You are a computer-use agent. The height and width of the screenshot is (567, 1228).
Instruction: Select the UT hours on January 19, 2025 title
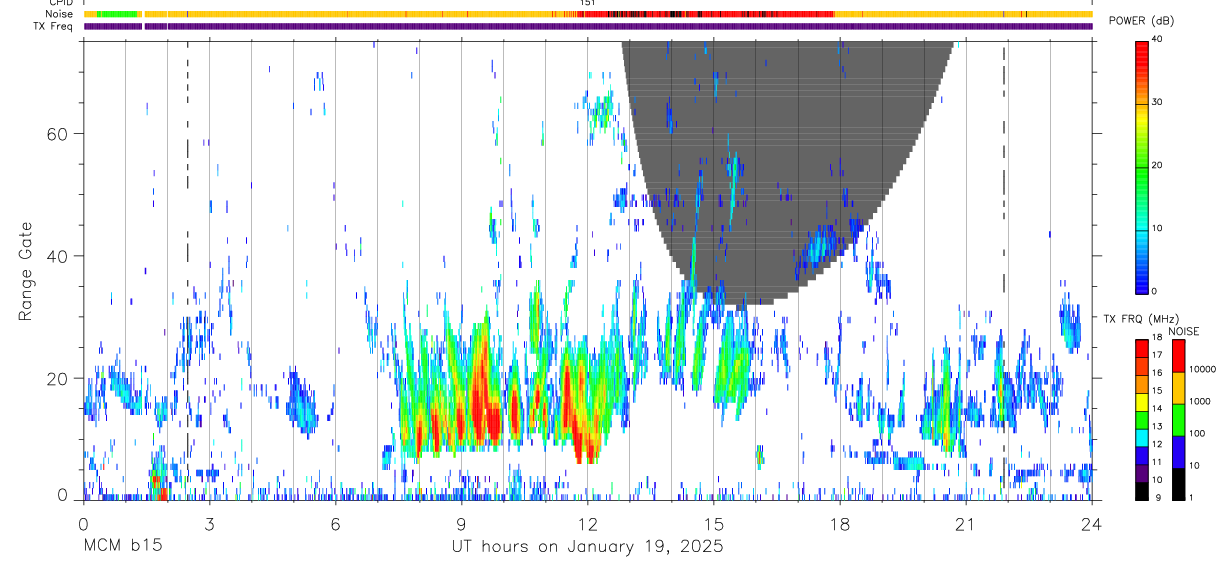(x=587, y=547)
